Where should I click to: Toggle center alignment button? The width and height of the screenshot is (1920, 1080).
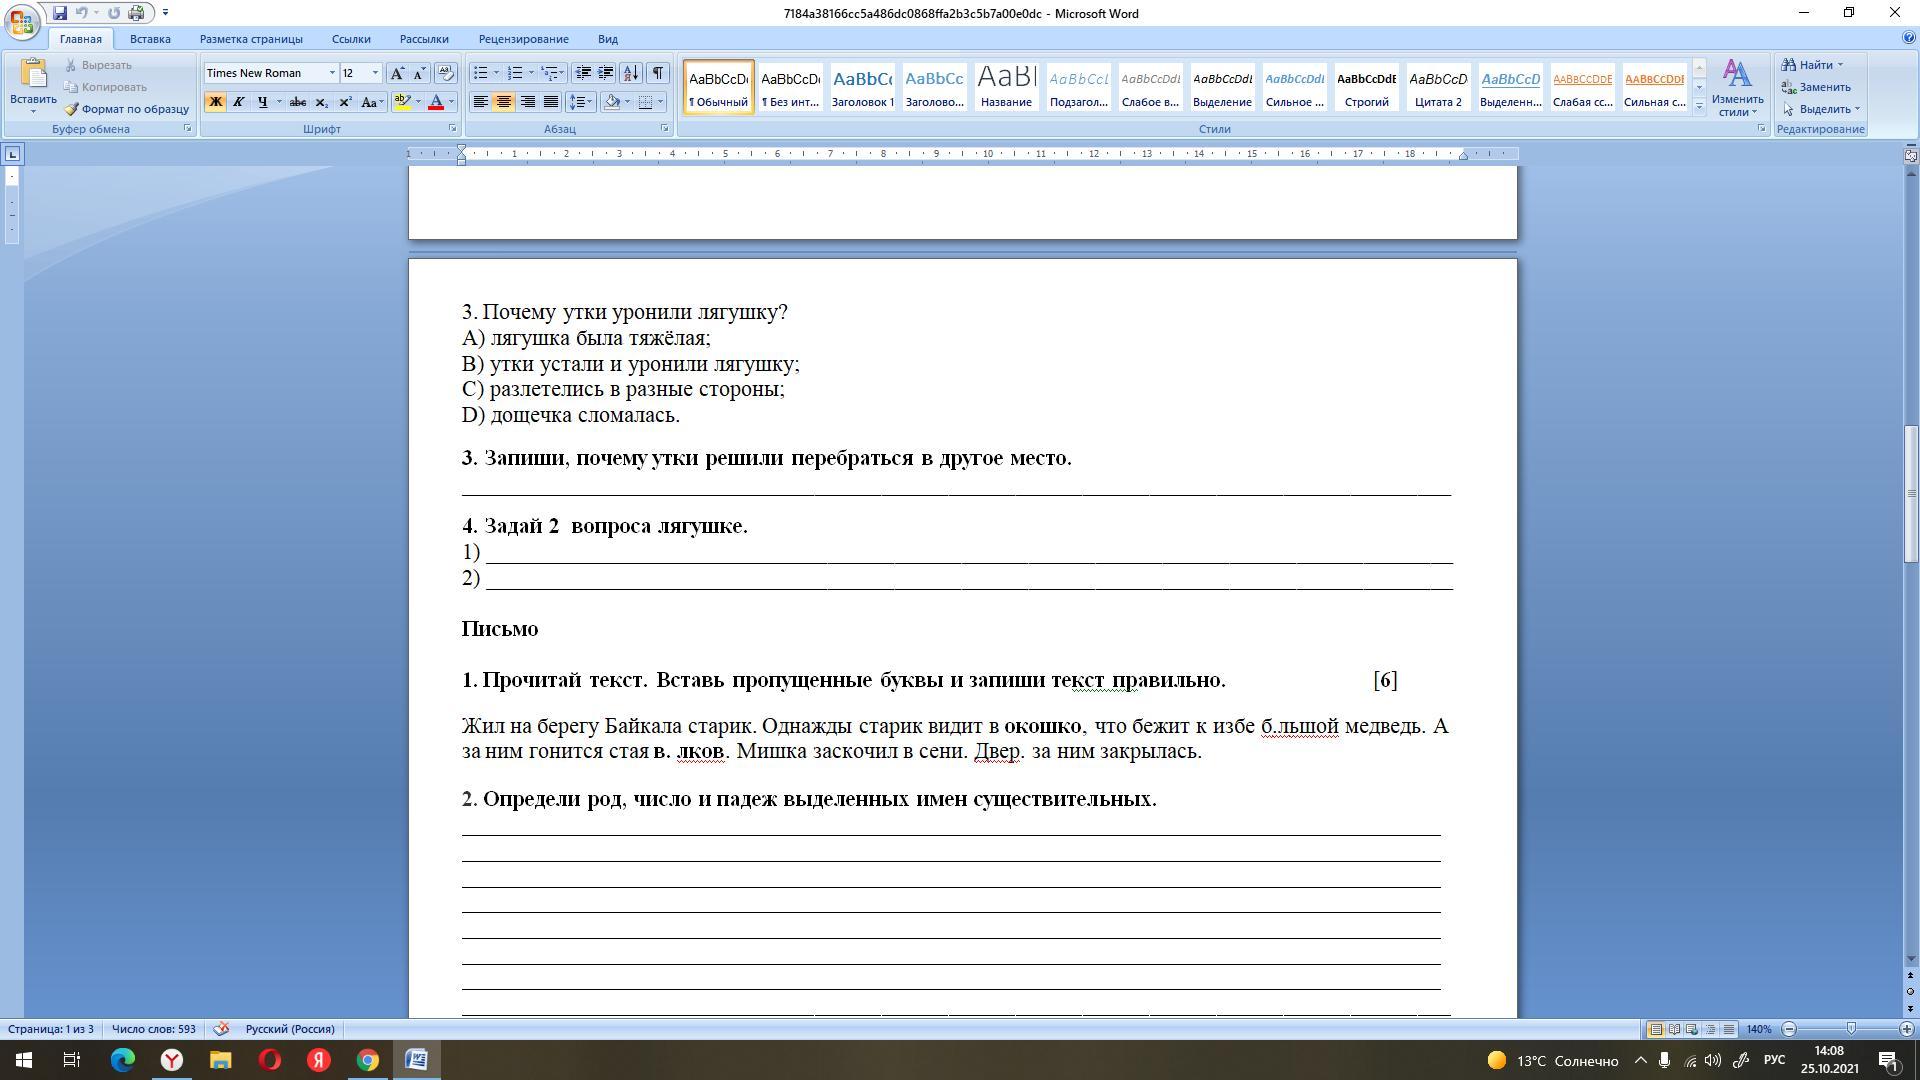click(504, 102)
